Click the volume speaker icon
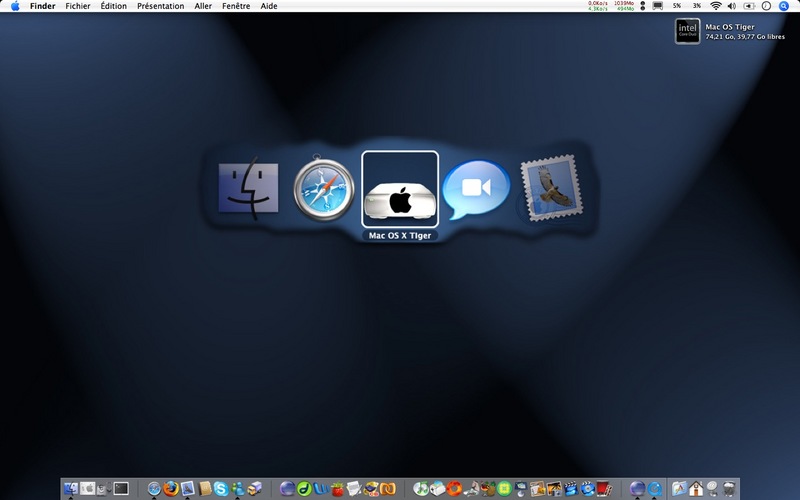 (x=732, y=6)
